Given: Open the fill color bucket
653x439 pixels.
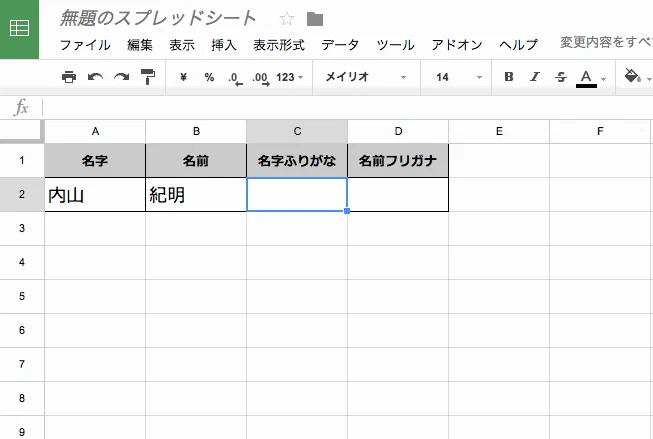Looking at the screenshot, I should (632, 76).
